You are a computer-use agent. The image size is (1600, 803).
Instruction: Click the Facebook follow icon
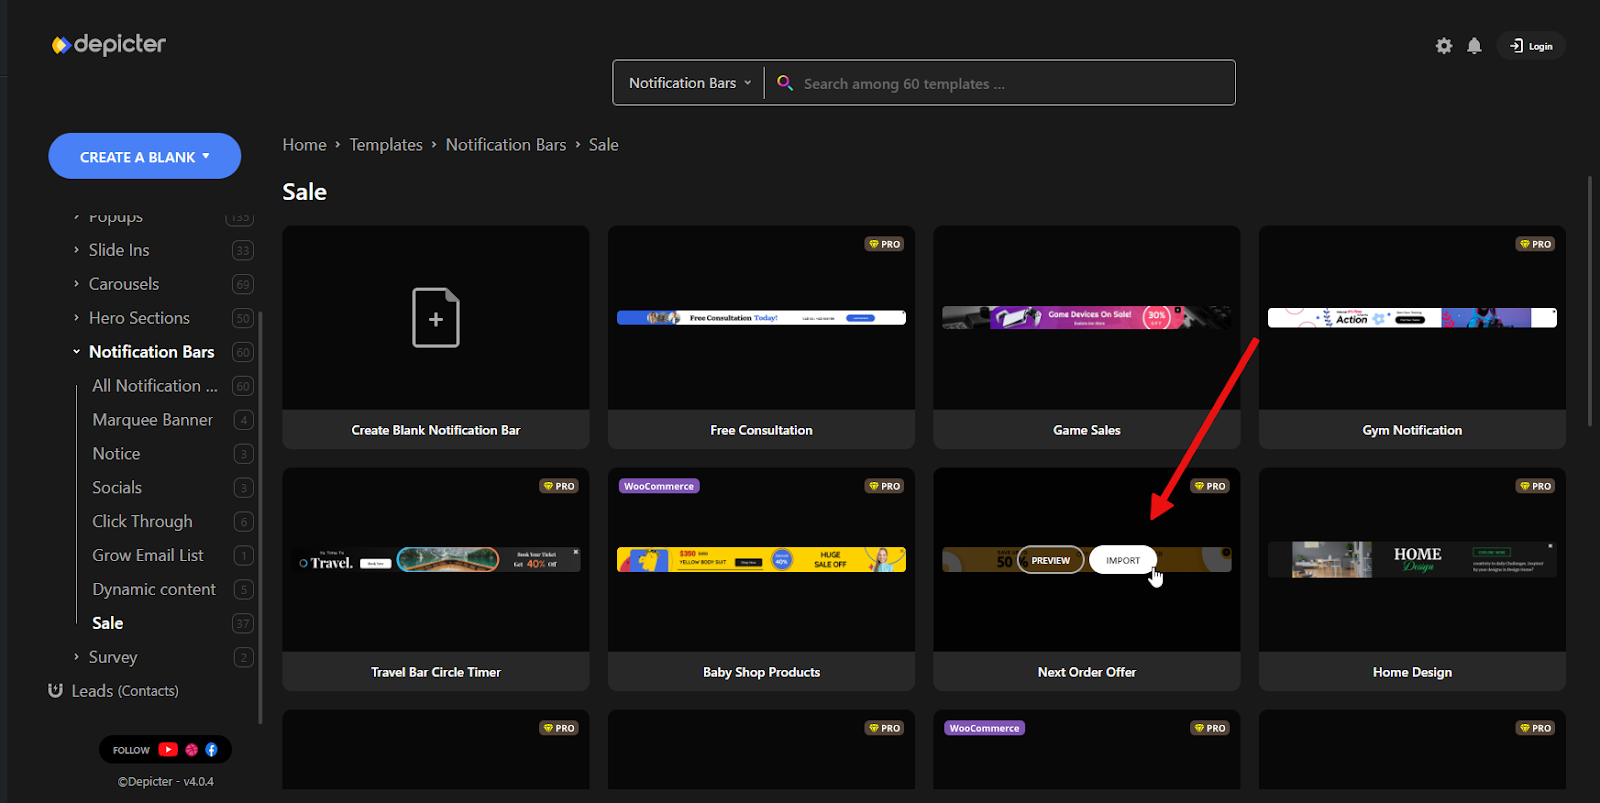[211, 750]
